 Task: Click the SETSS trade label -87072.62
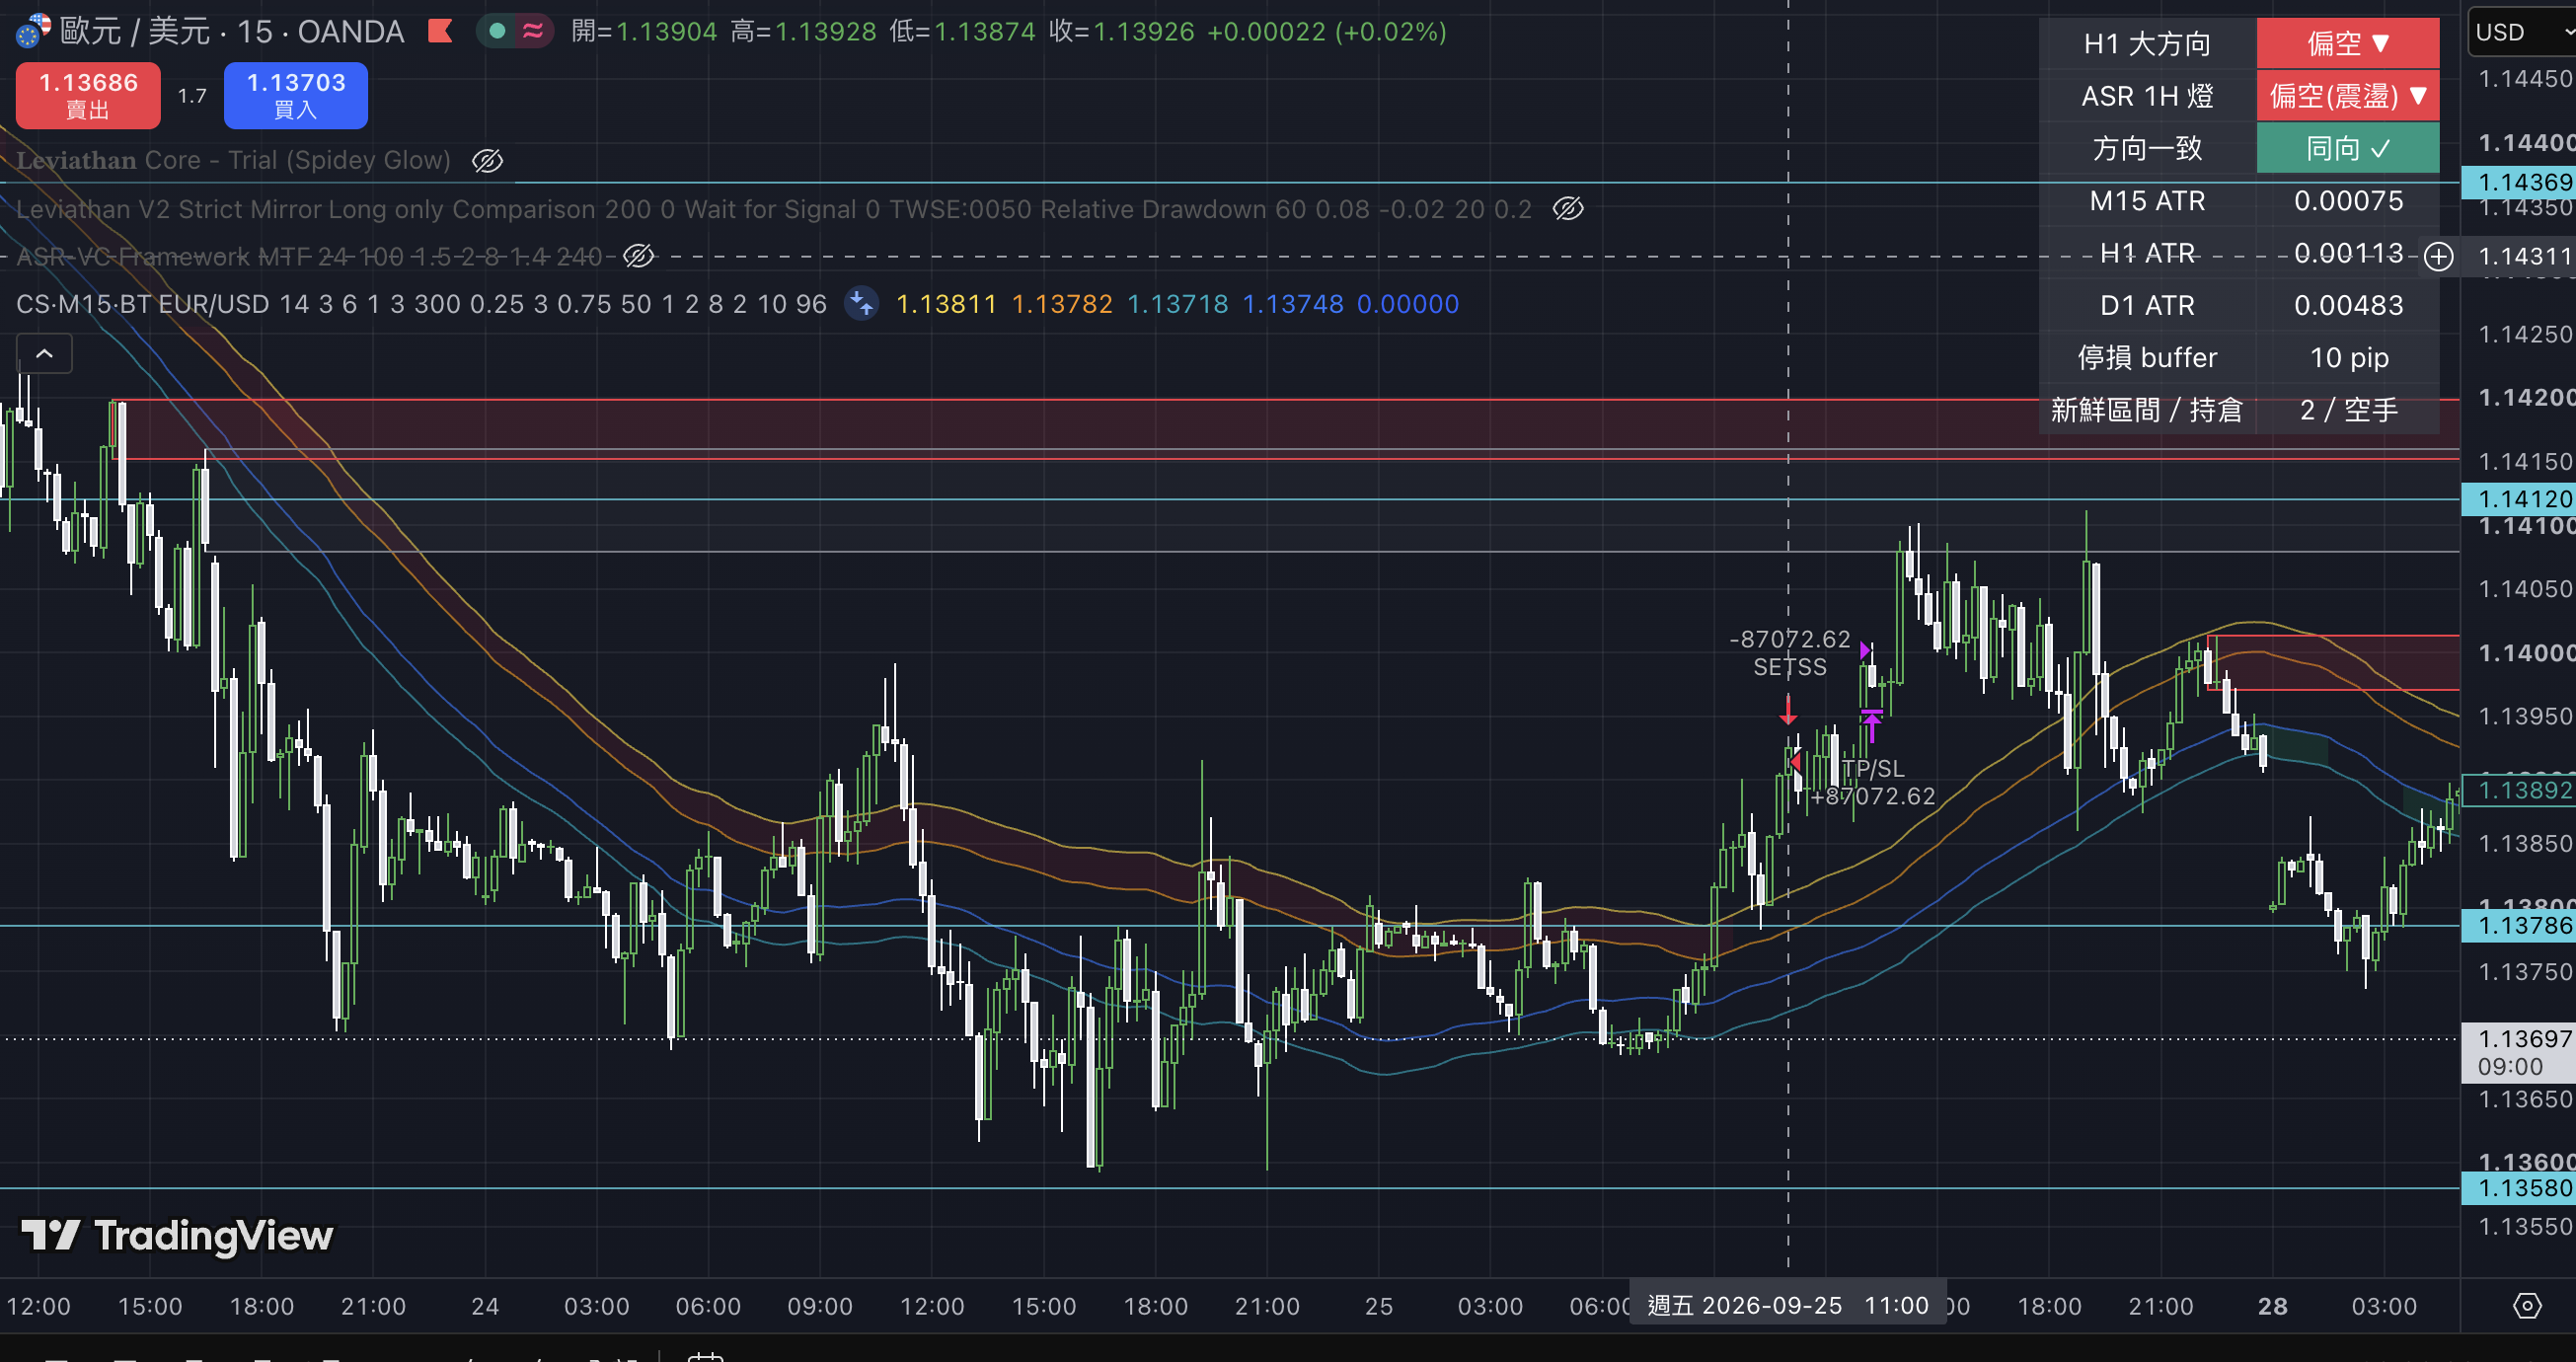point(1790,653)
